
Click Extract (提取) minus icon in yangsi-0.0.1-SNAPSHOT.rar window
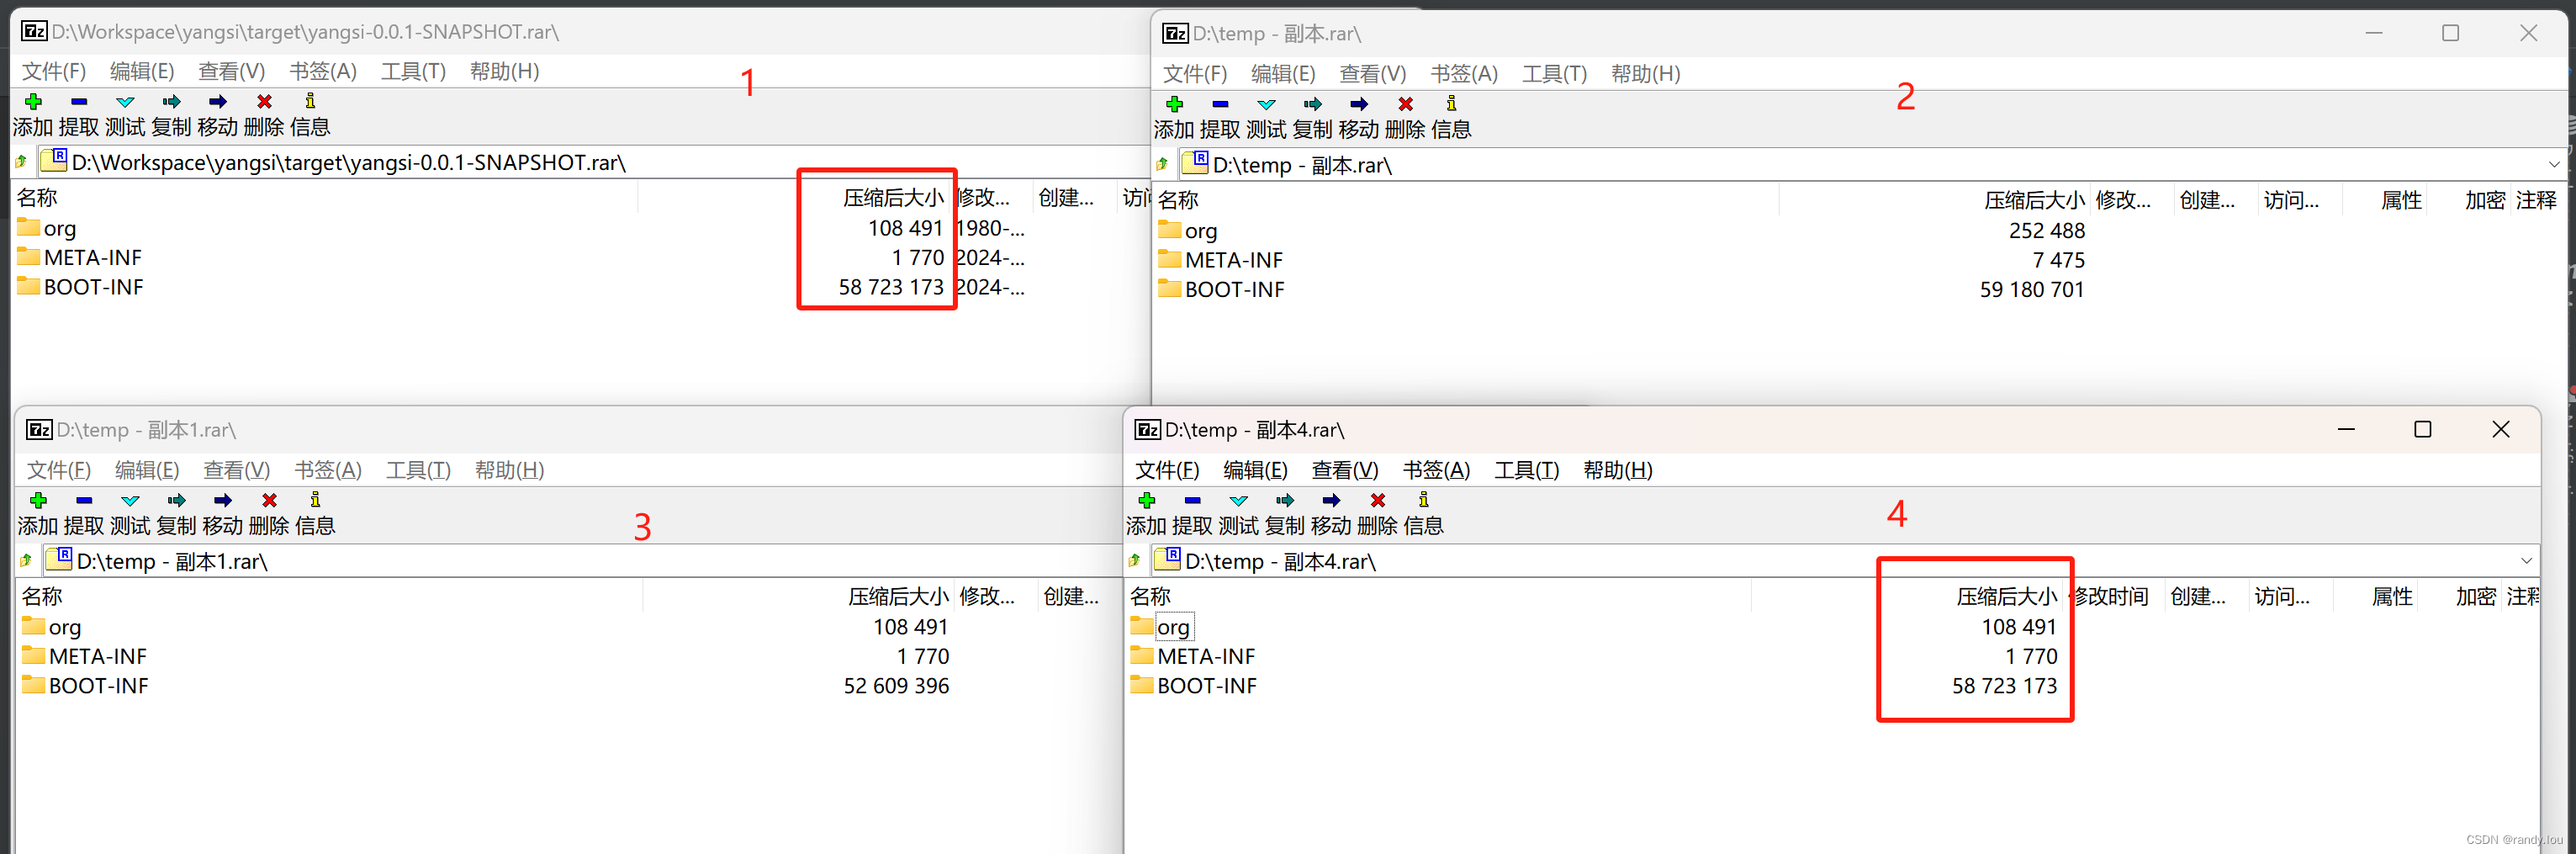click(79, 102)
